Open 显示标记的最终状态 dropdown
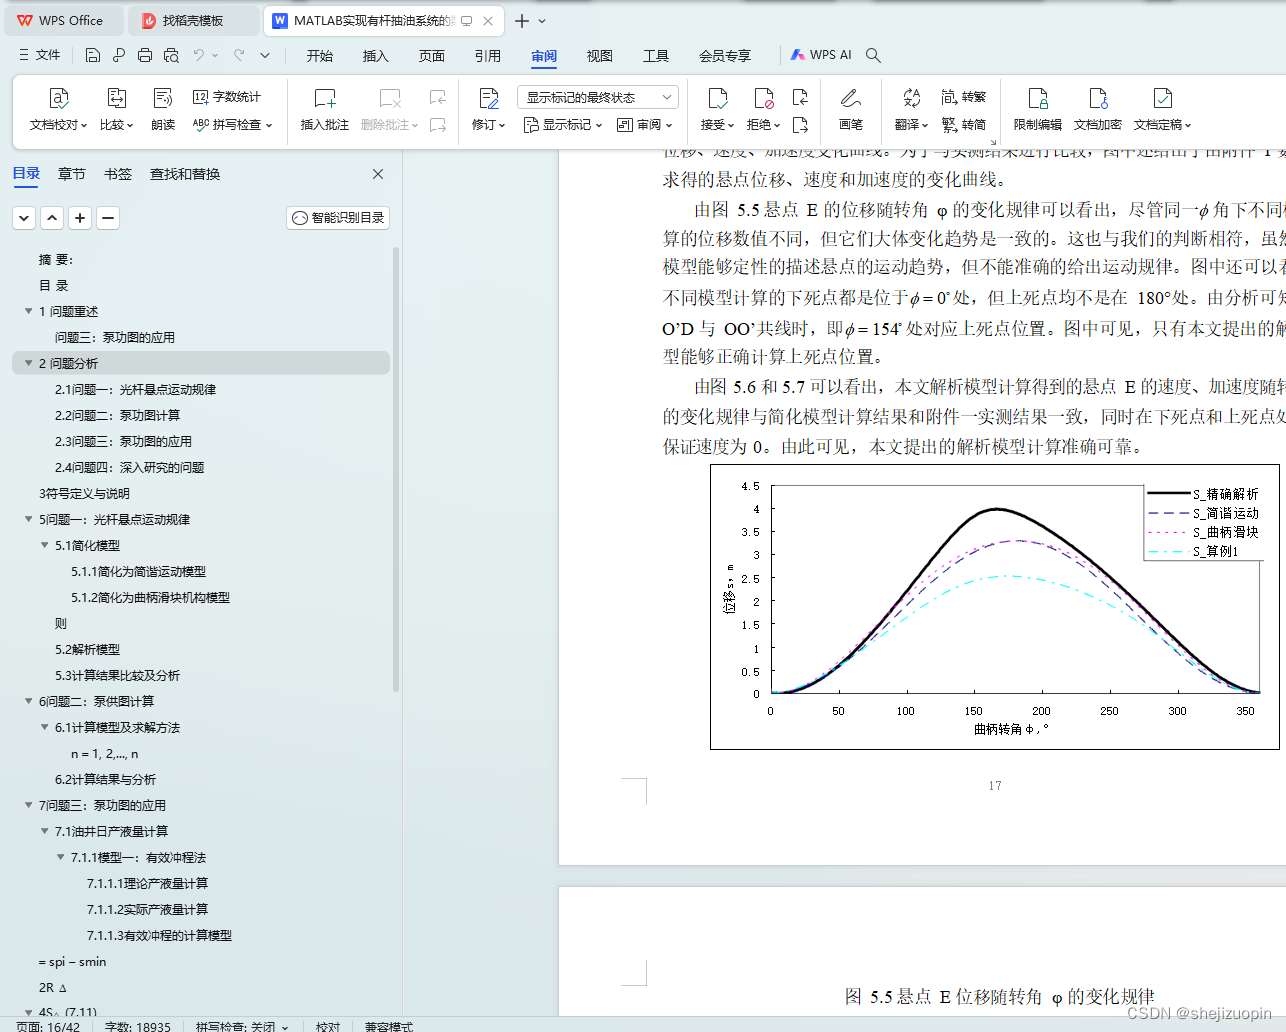 pyautogui.click(x=598, y=97)
